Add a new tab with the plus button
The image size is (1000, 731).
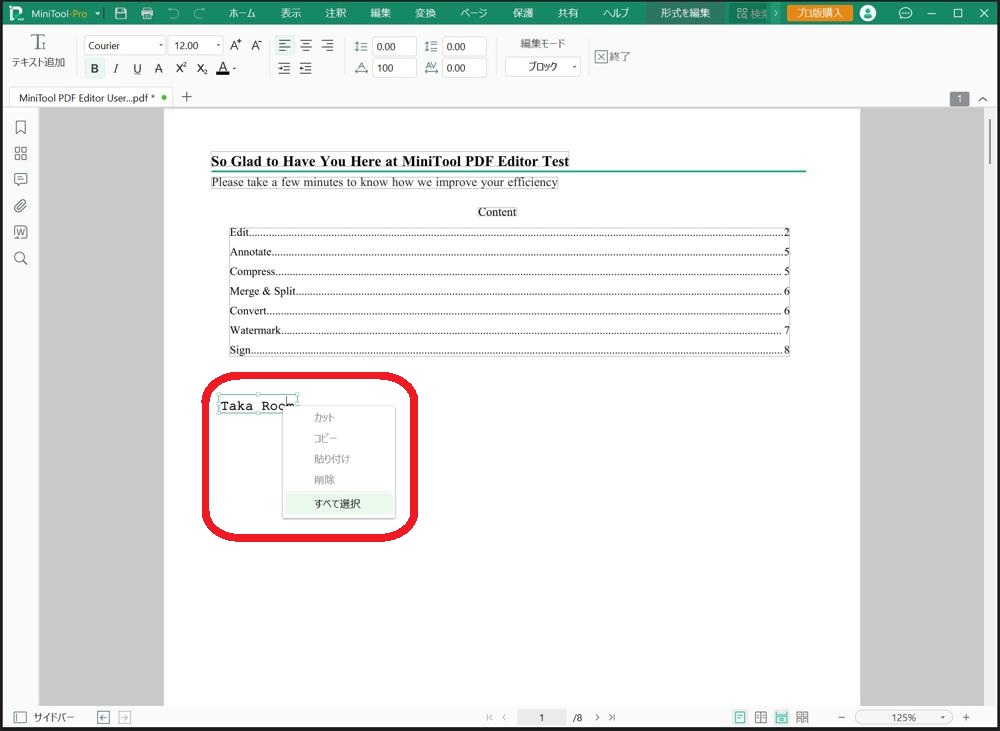[187, 97]
